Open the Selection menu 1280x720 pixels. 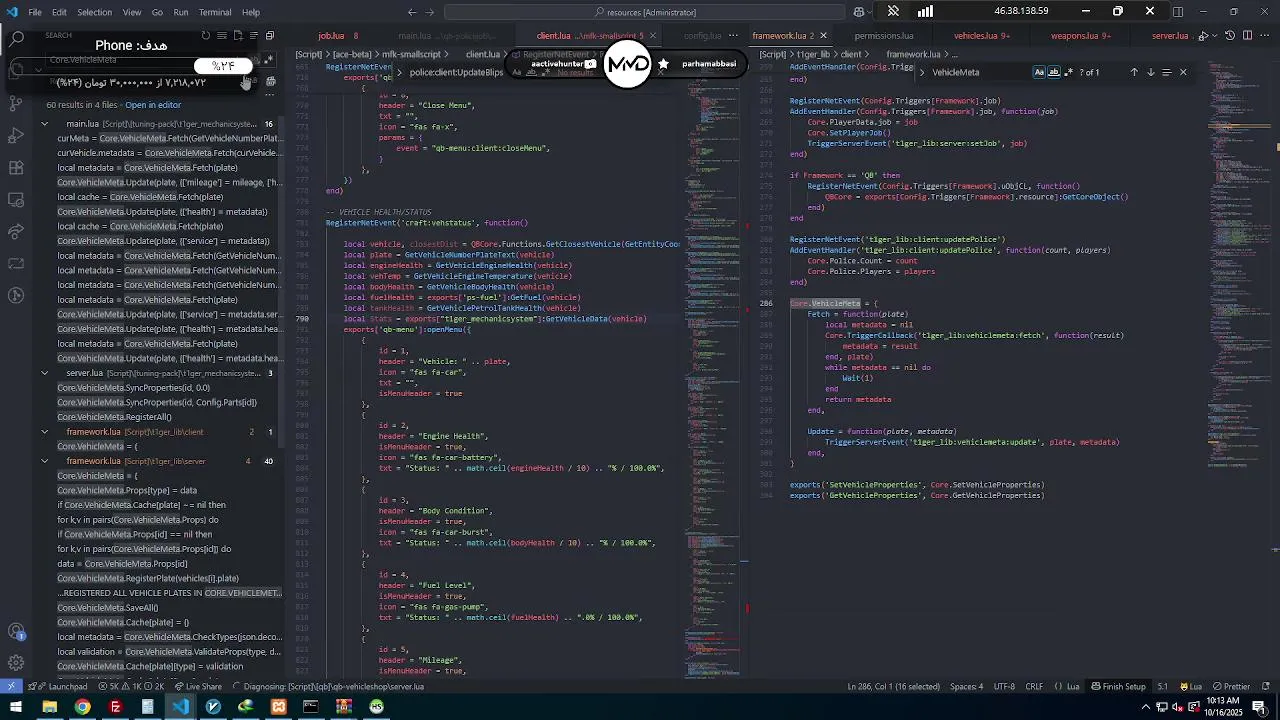[x=95, y=12]
